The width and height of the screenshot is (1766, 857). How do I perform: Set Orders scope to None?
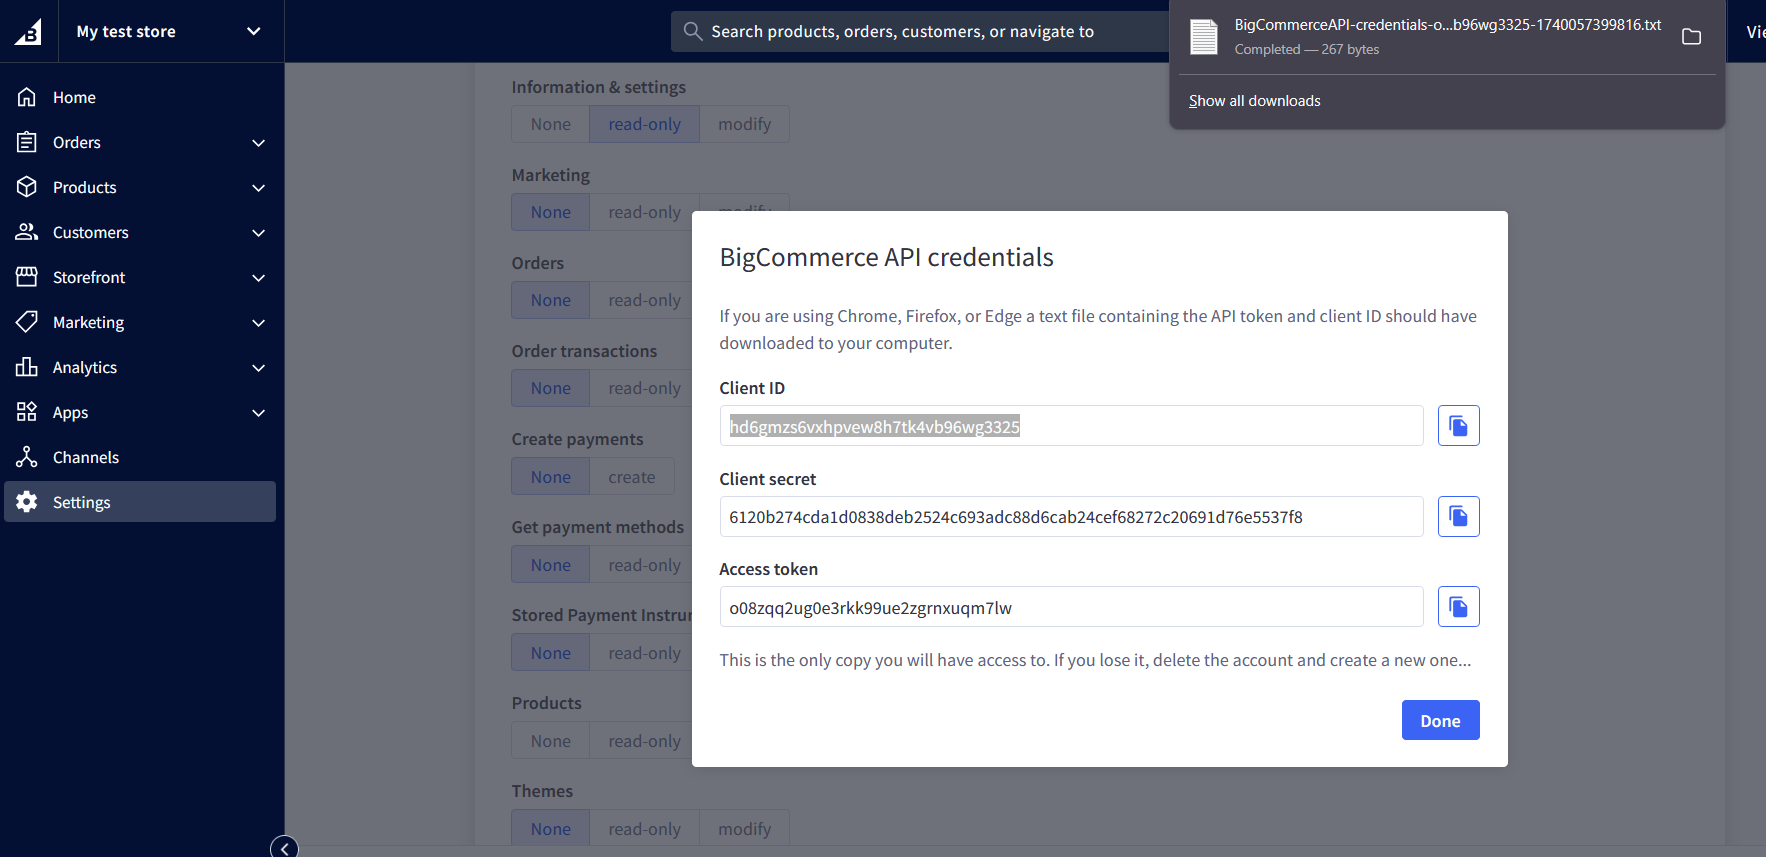coord(551,300)
